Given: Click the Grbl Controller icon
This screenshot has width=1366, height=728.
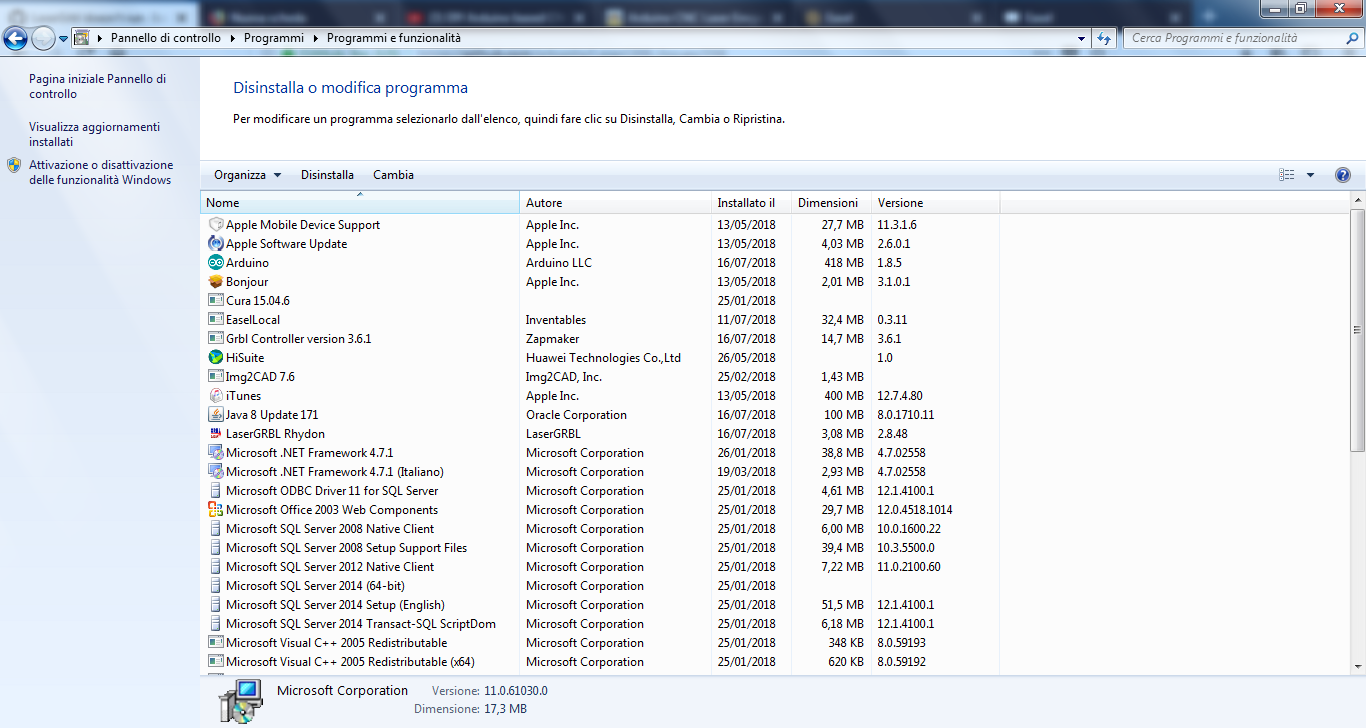Looking at the screenshot, I should point(215,339).
